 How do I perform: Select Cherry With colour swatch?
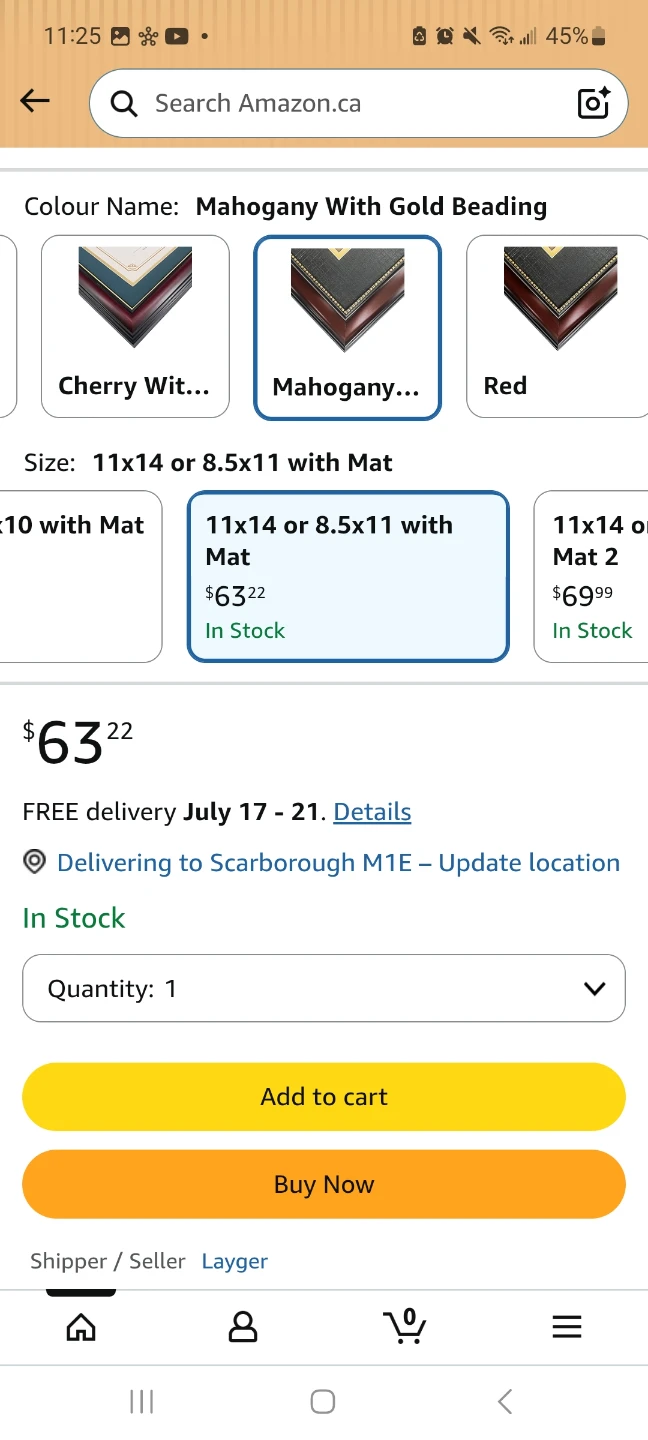click(x=135, y=326)
